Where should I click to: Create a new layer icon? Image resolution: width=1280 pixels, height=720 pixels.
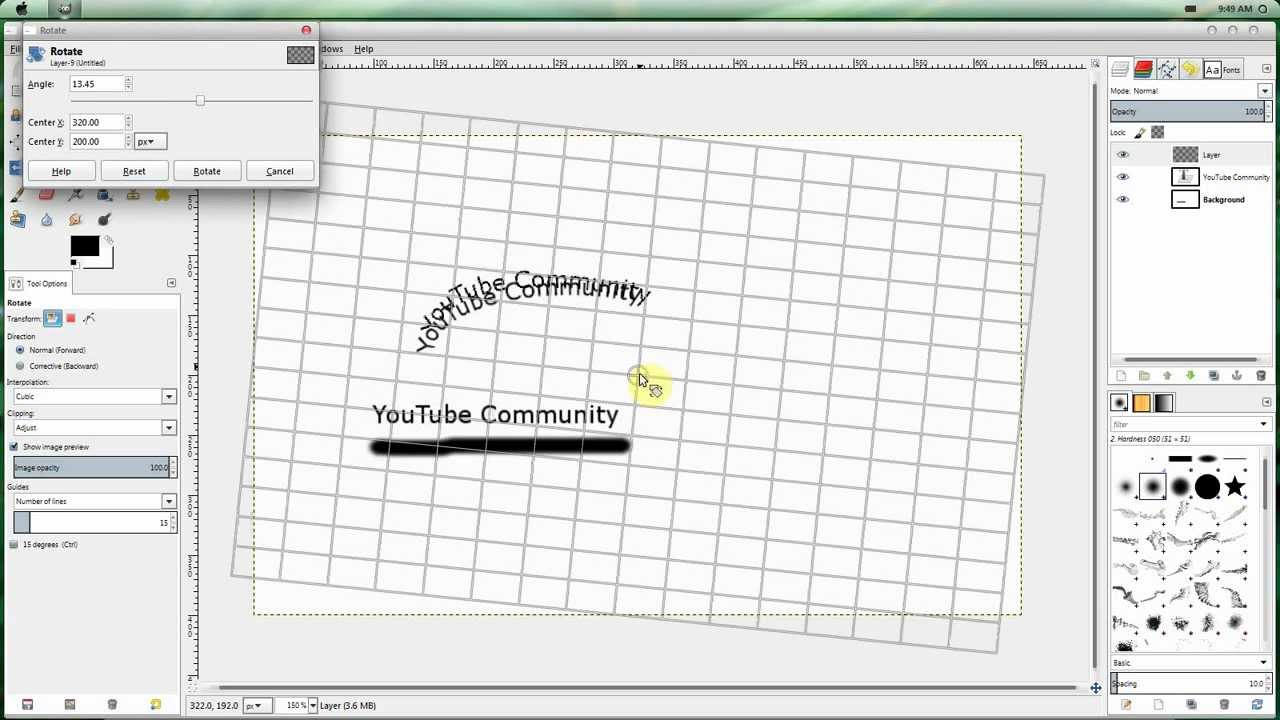[1121, 376]
